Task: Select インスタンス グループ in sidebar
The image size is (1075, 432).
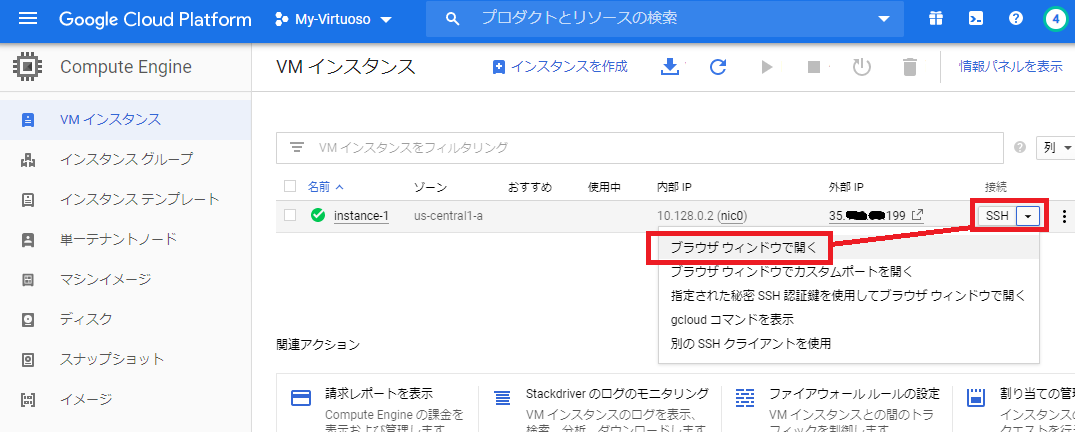Action: click(125, 160)
